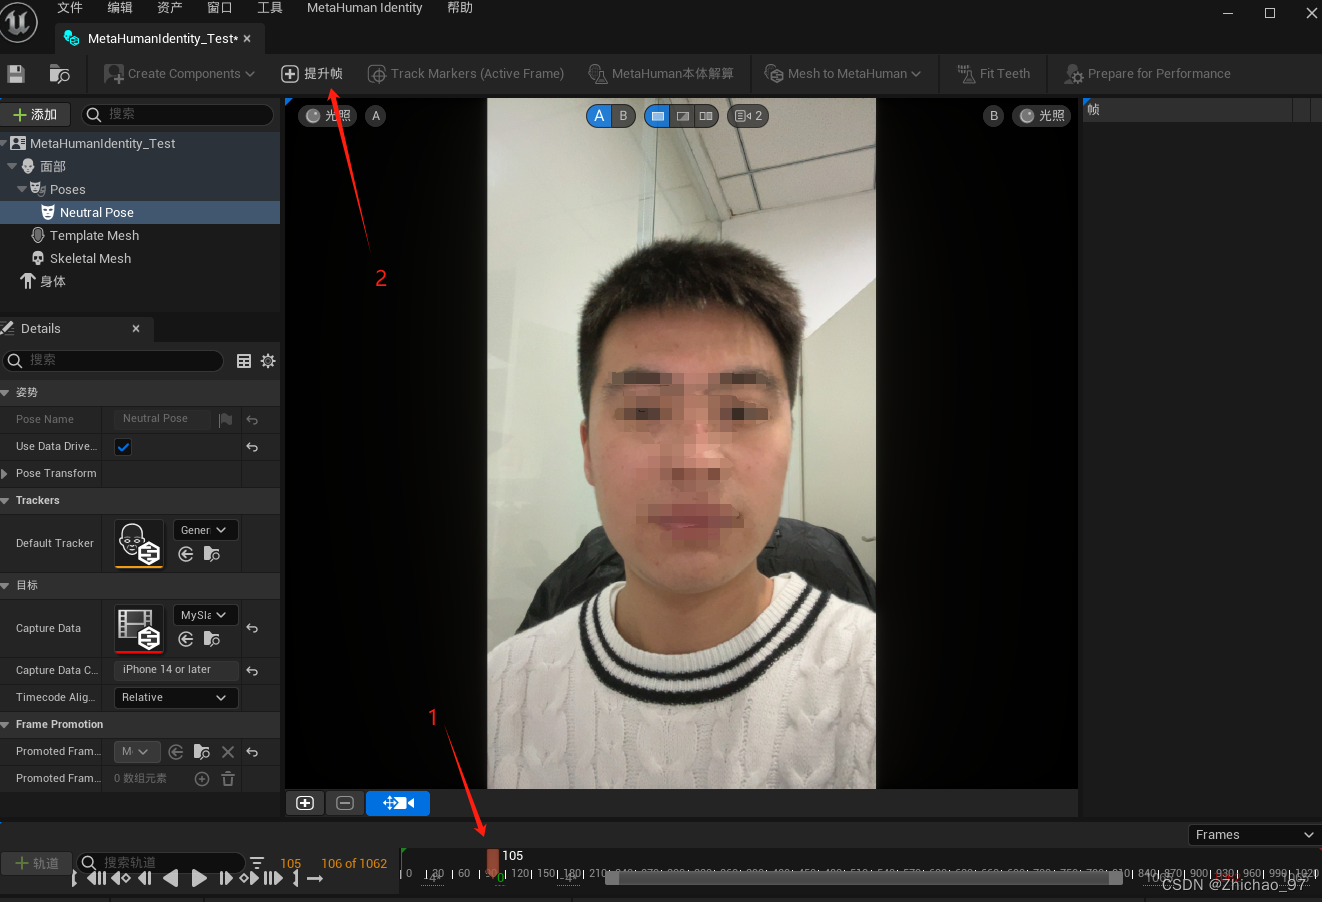
Task: Collapse the 姿势 section
Action: tap(5, 393)
